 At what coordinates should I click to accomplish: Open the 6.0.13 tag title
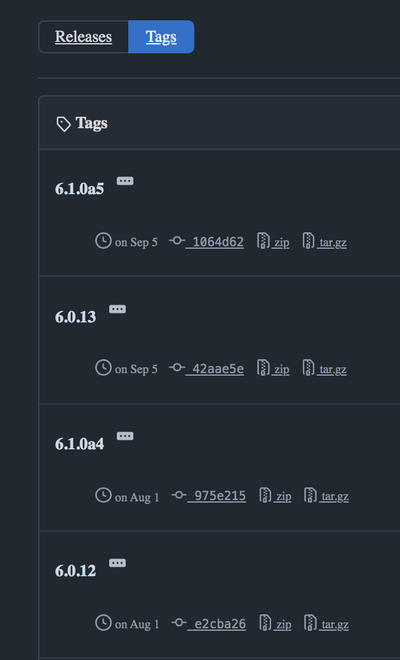click(x=75, y=317)
